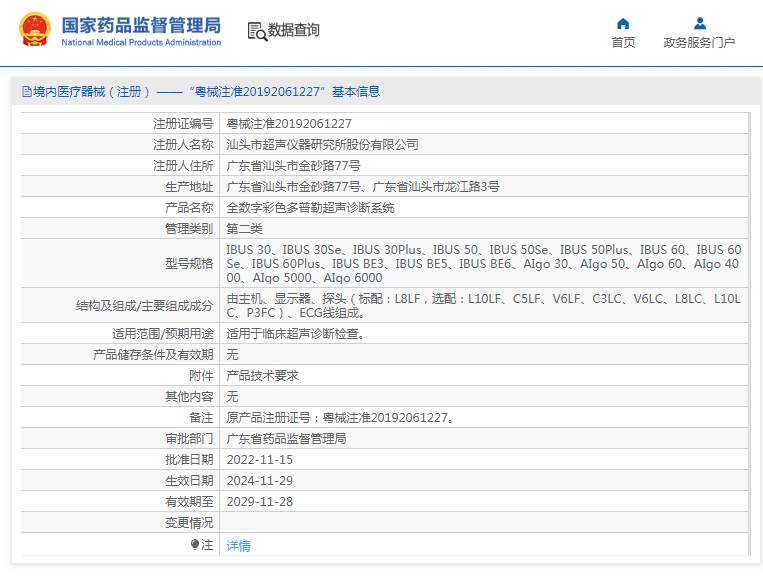
Task: Click the National Medical Products Administration subtitle
Action: tap(140, 43)
